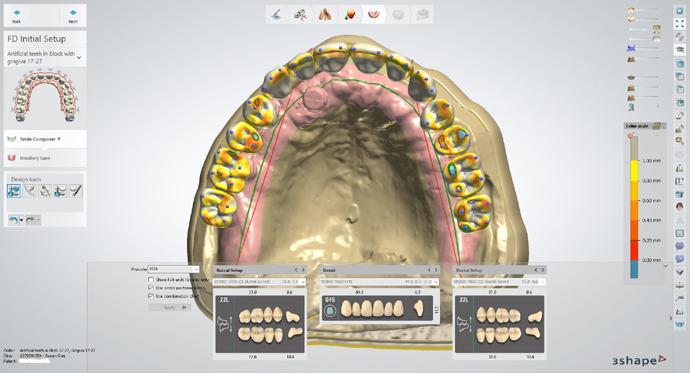Click the undo arrow icon
This screenshot has width=690, height=373.
coord(14,219)
